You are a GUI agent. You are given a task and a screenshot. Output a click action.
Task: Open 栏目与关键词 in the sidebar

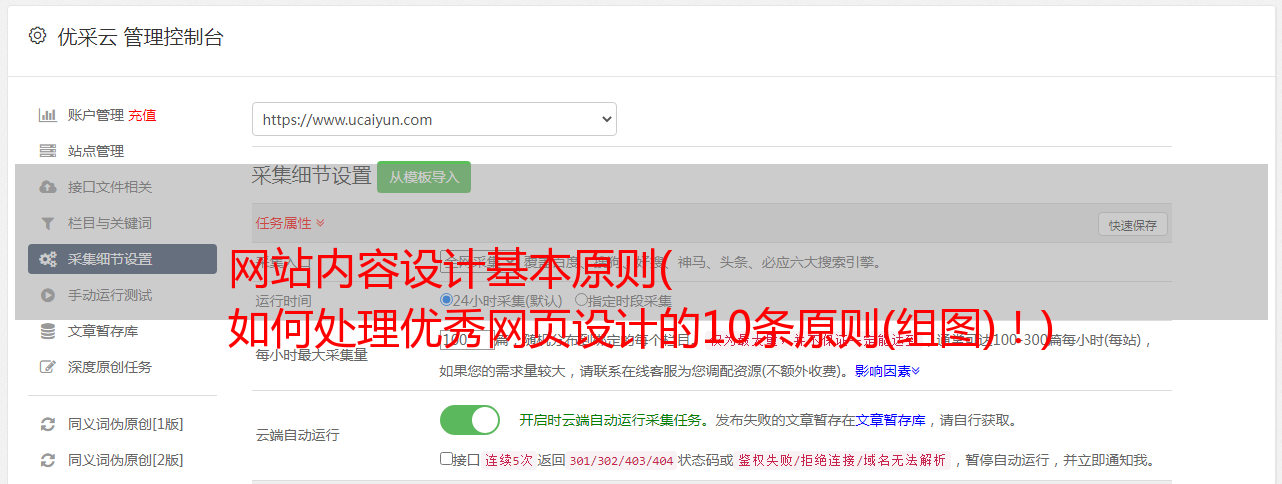click(x=110, y=223)
